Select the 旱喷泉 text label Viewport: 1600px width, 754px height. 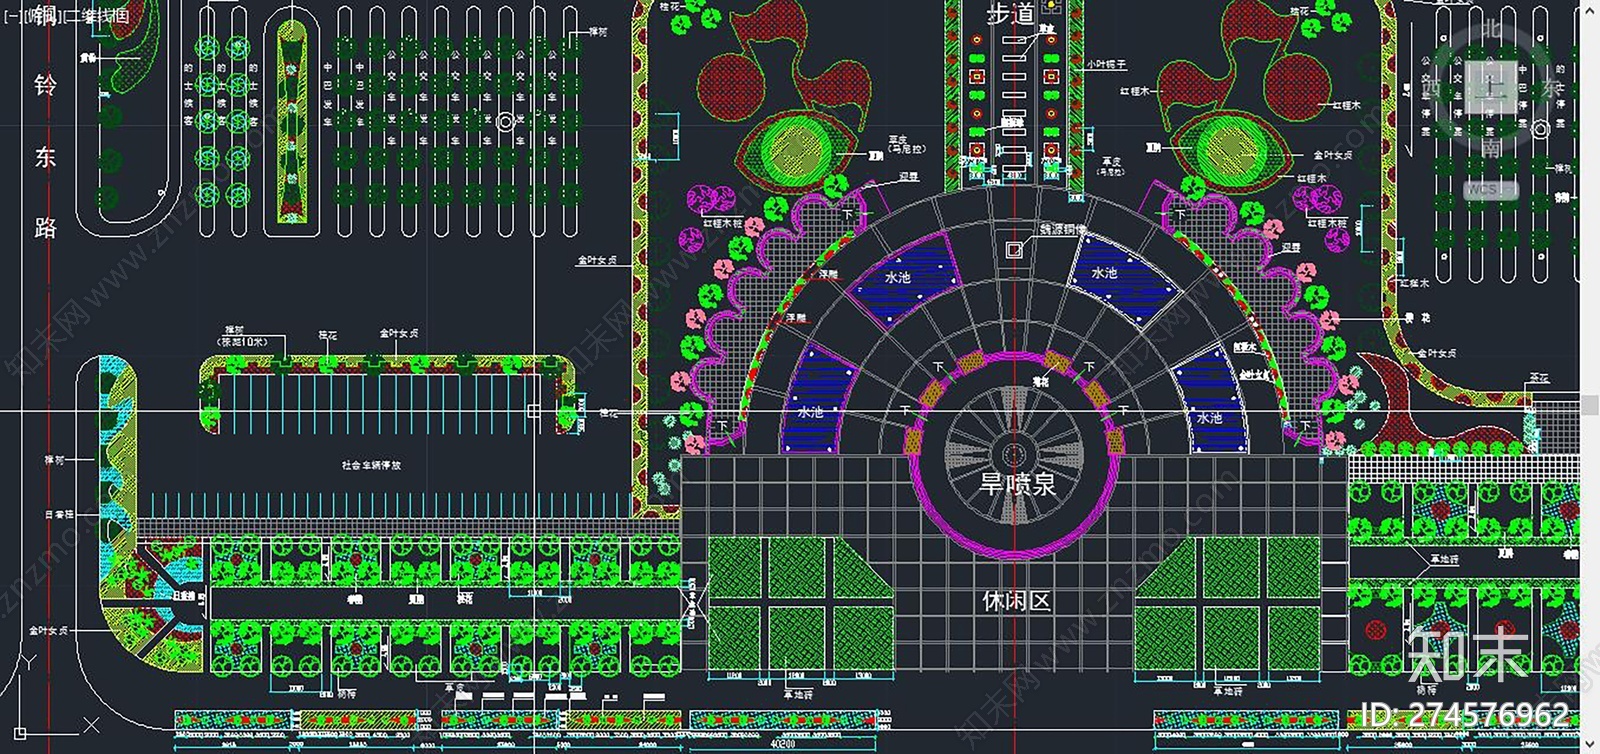[x=1017, y=485]
